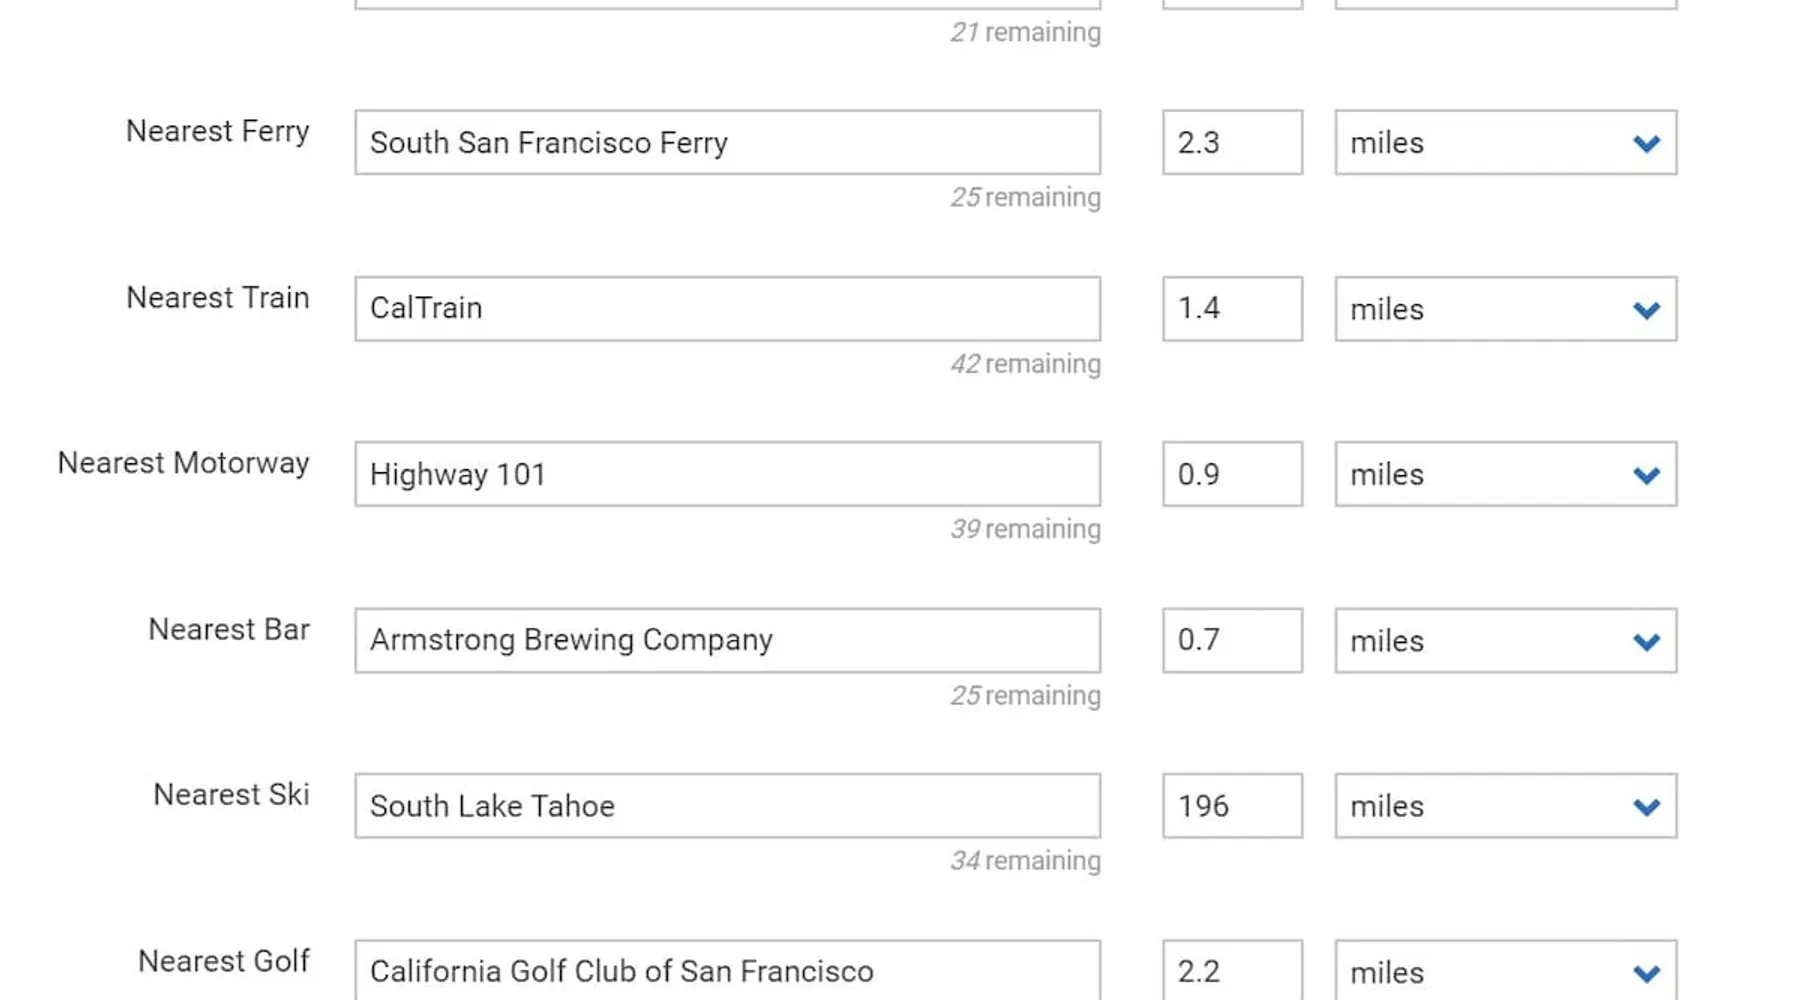Open the Nearest Golf unit dropdown
This screenshot has width=1800, height=1000.
tap(1504, 971)
